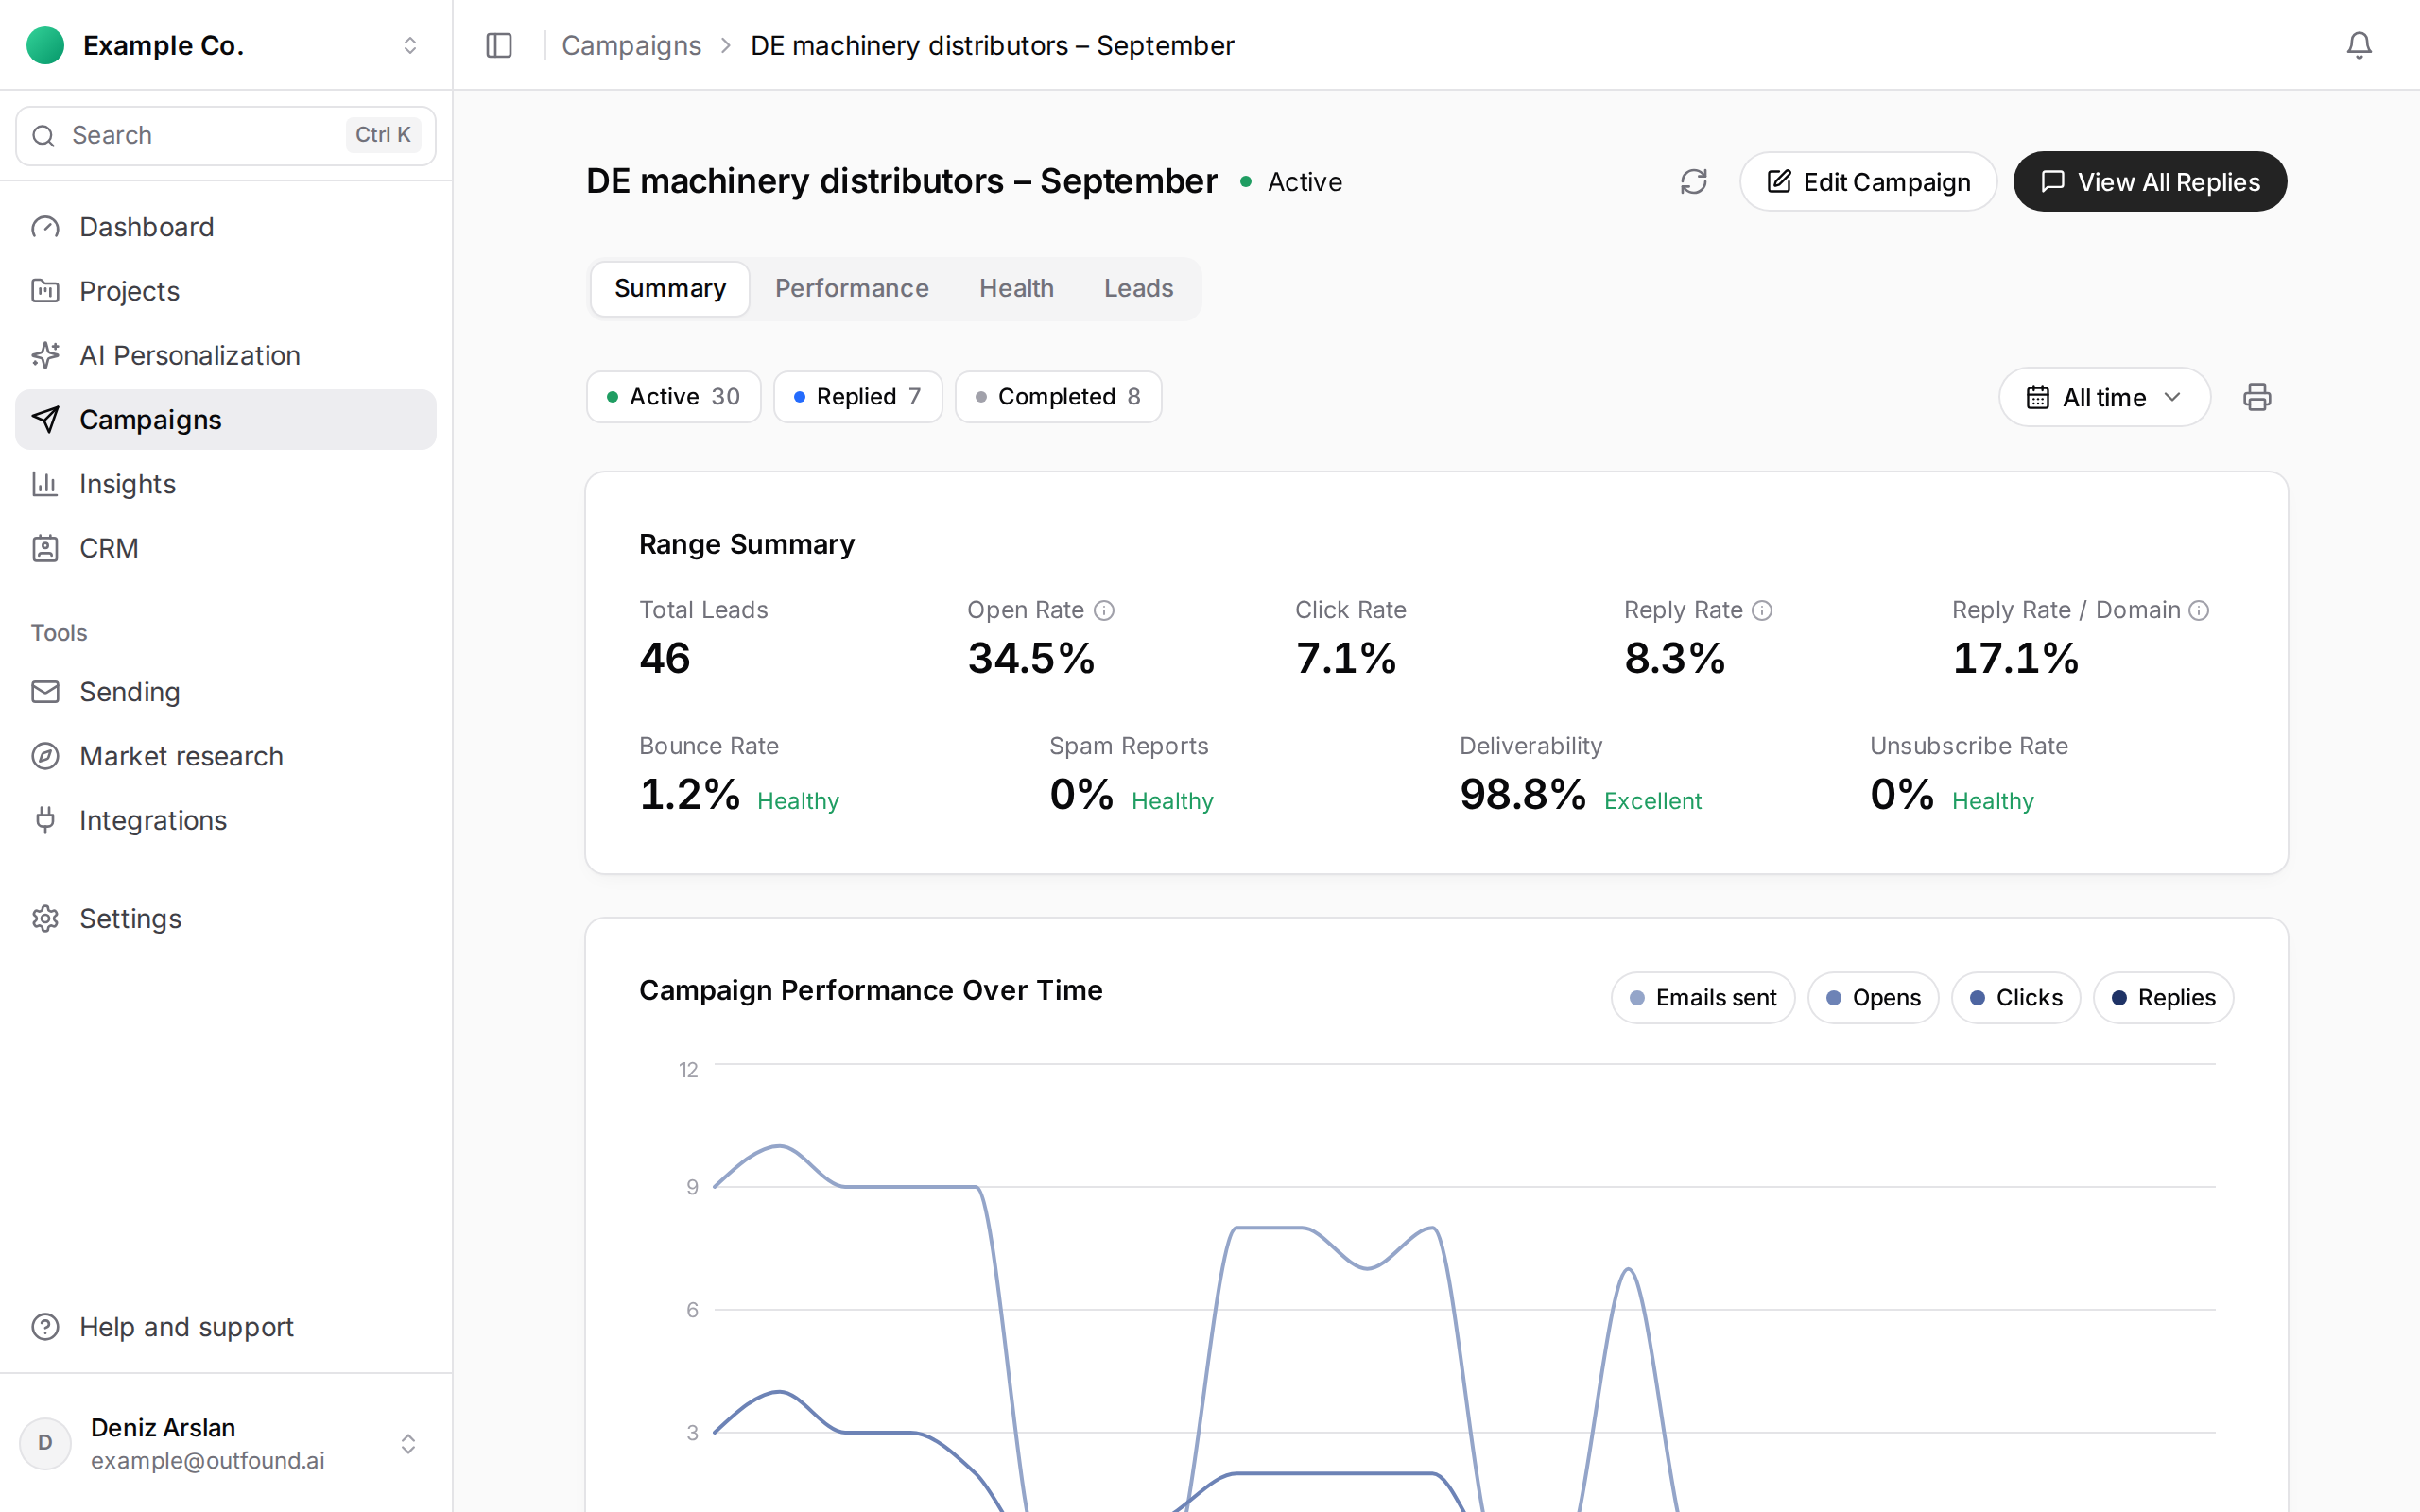Click the Reply Rate info icon
This screenshot has height=1512, width=2420.
(1763, 610)
